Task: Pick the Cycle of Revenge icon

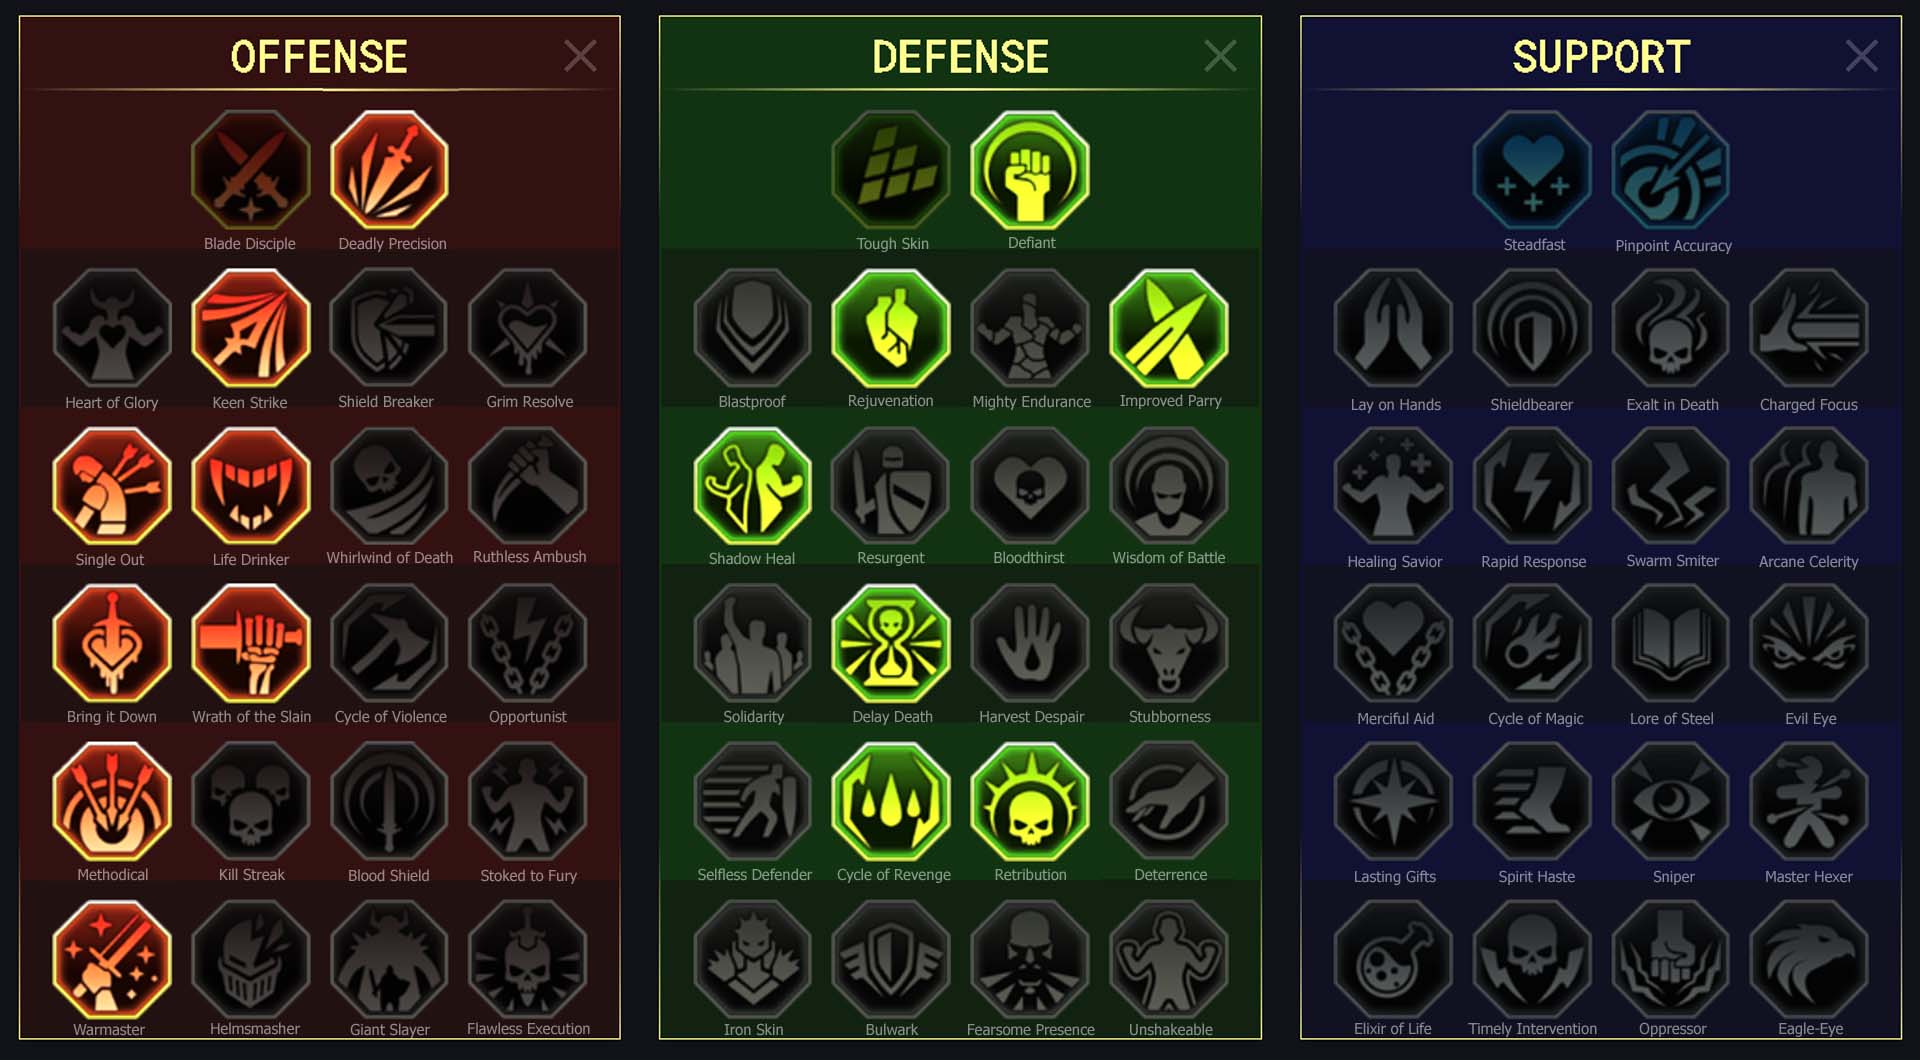Action: click(x=891, y=801)
